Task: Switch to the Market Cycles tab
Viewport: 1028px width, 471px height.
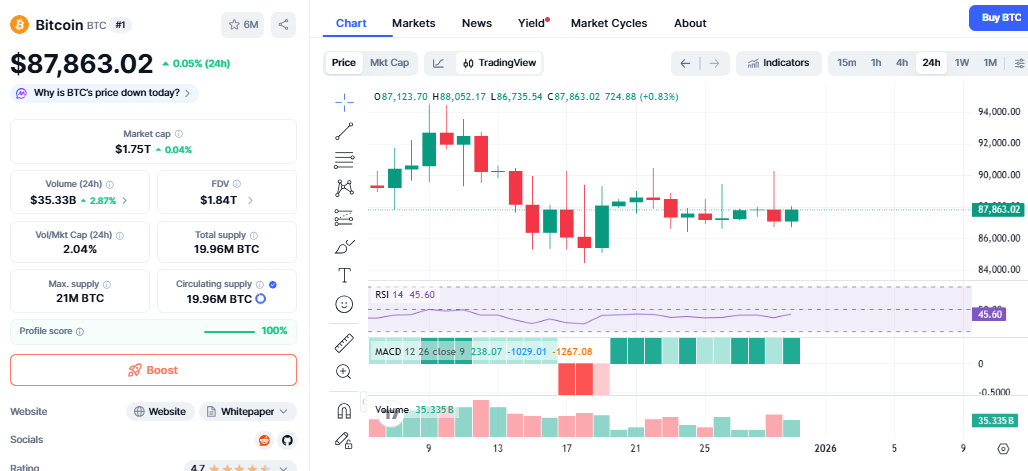Action: tap(608, 23)
